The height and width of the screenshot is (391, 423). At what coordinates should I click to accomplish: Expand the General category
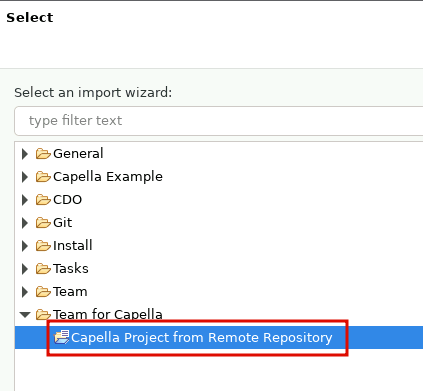(25, 154)
